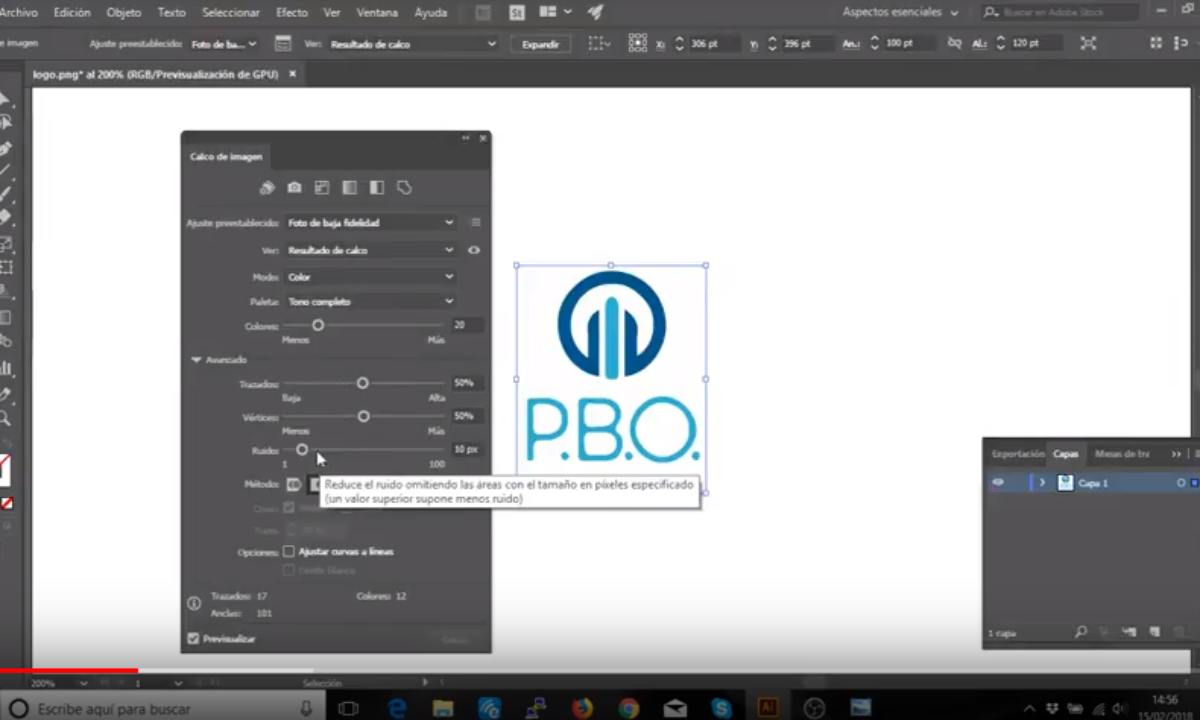Switch to the Exportación tab
Viewport: 1200px width, 720px height.
pos(1017,454)
